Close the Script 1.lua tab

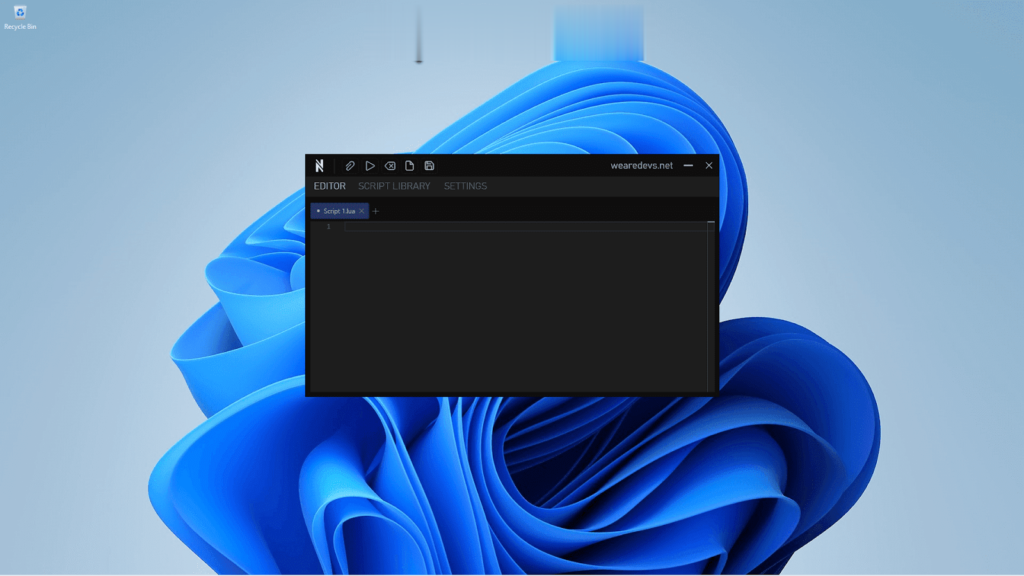tap(362, 211)
